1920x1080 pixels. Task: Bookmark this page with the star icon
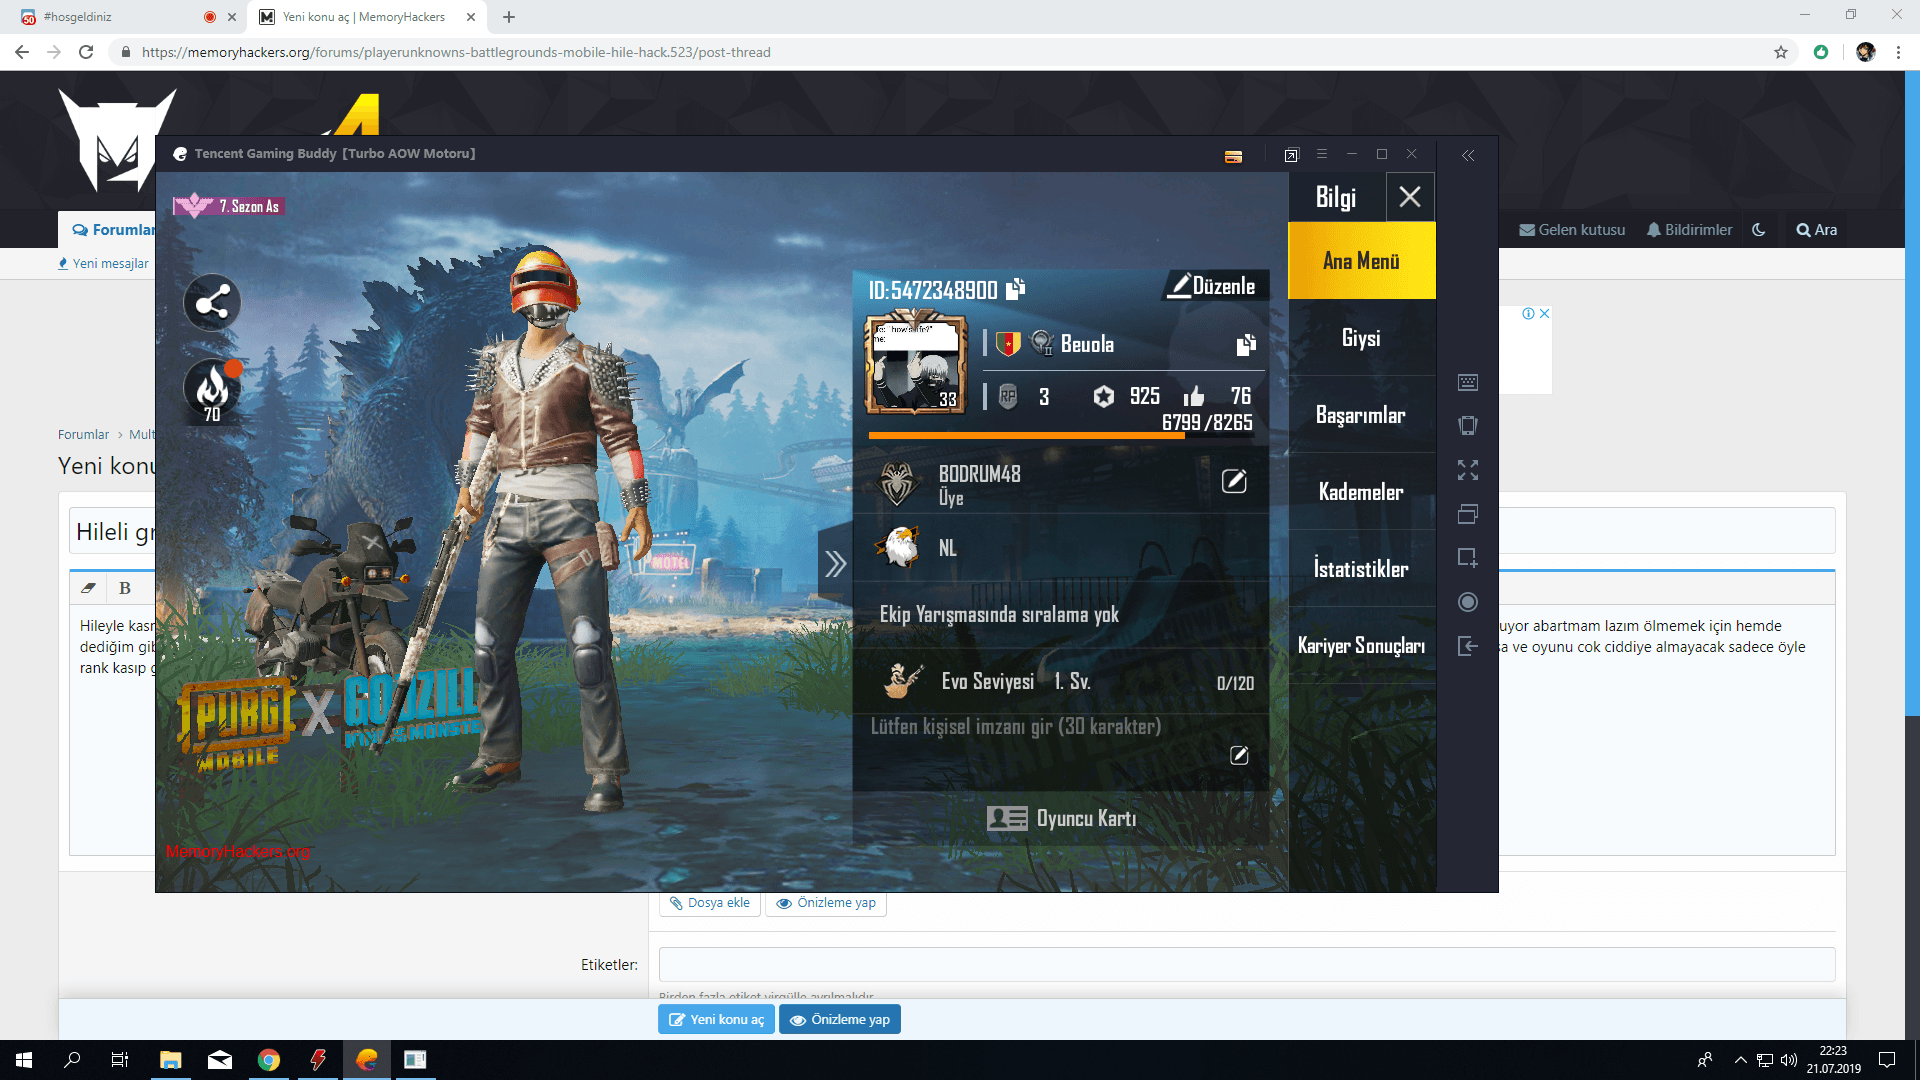1781,52
